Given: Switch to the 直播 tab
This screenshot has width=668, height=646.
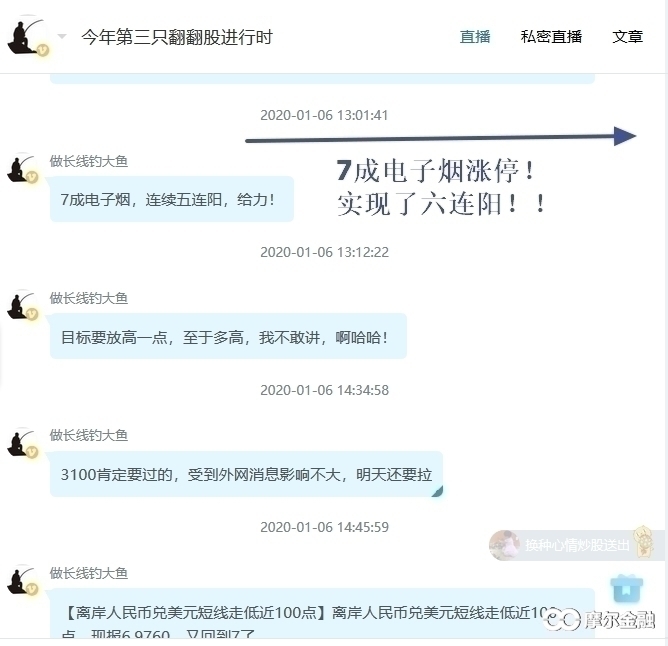Looking at the screenshot, I should [x=475, y=37].
